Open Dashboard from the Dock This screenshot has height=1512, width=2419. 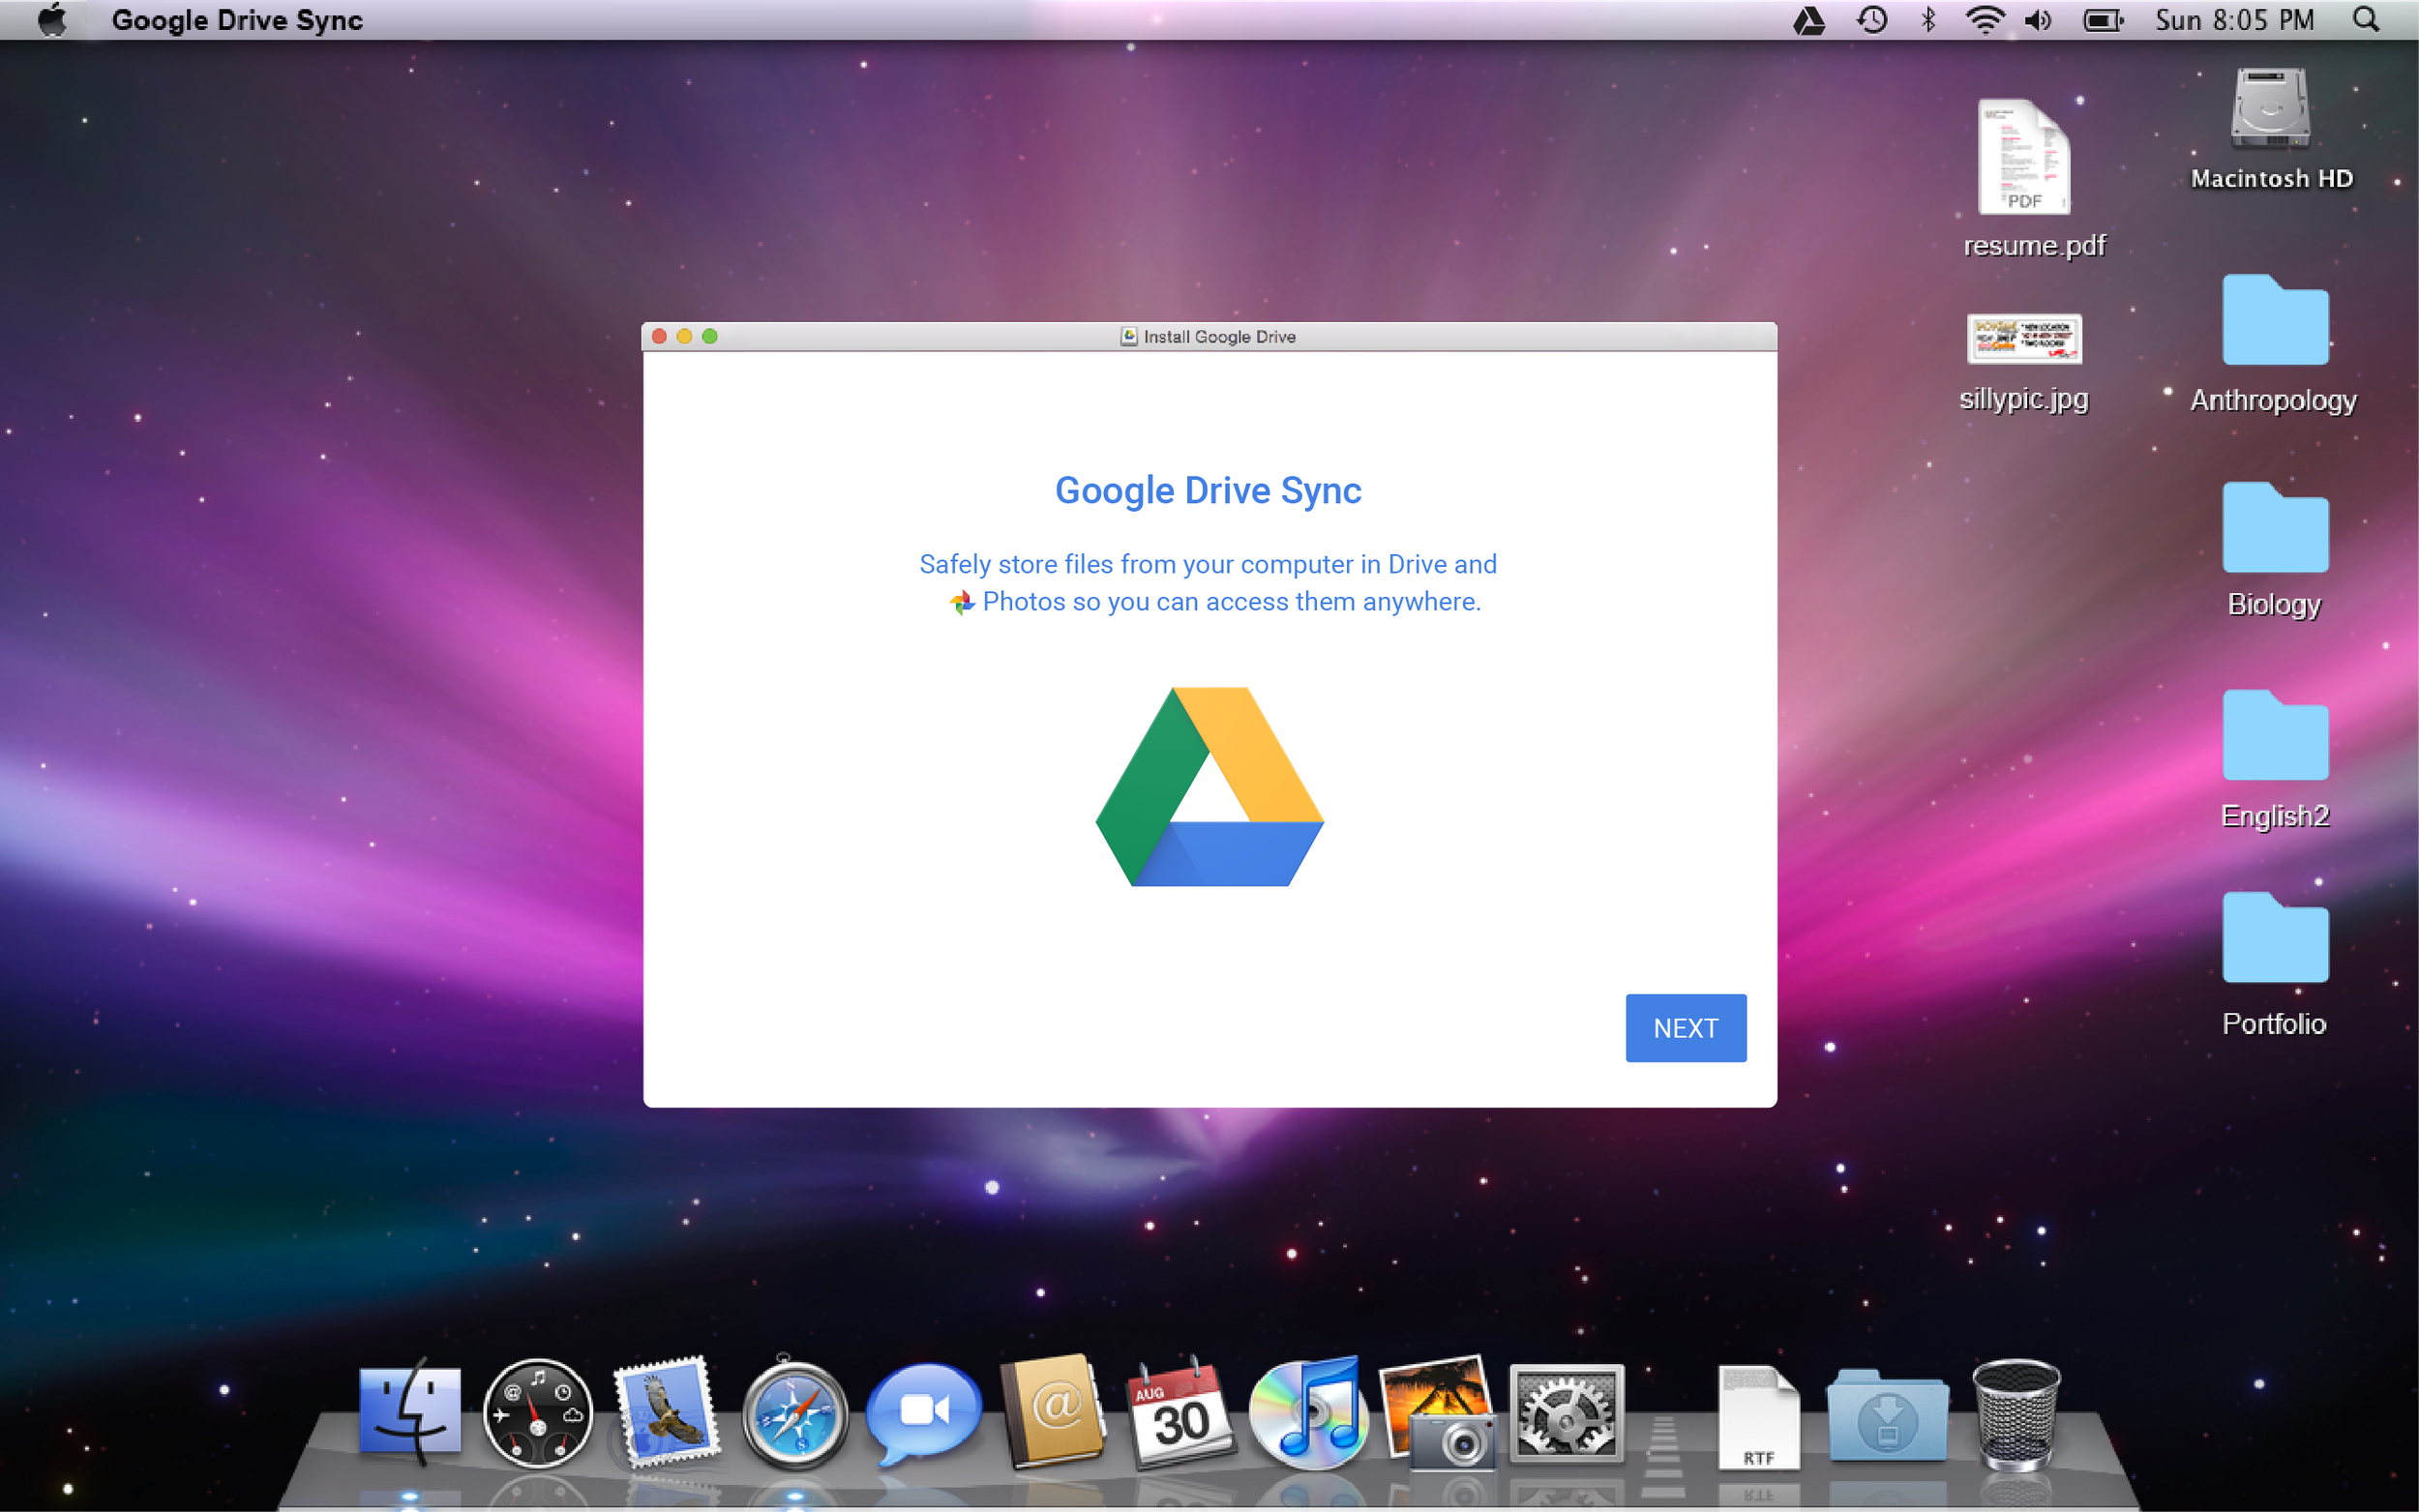point(537,1414)
